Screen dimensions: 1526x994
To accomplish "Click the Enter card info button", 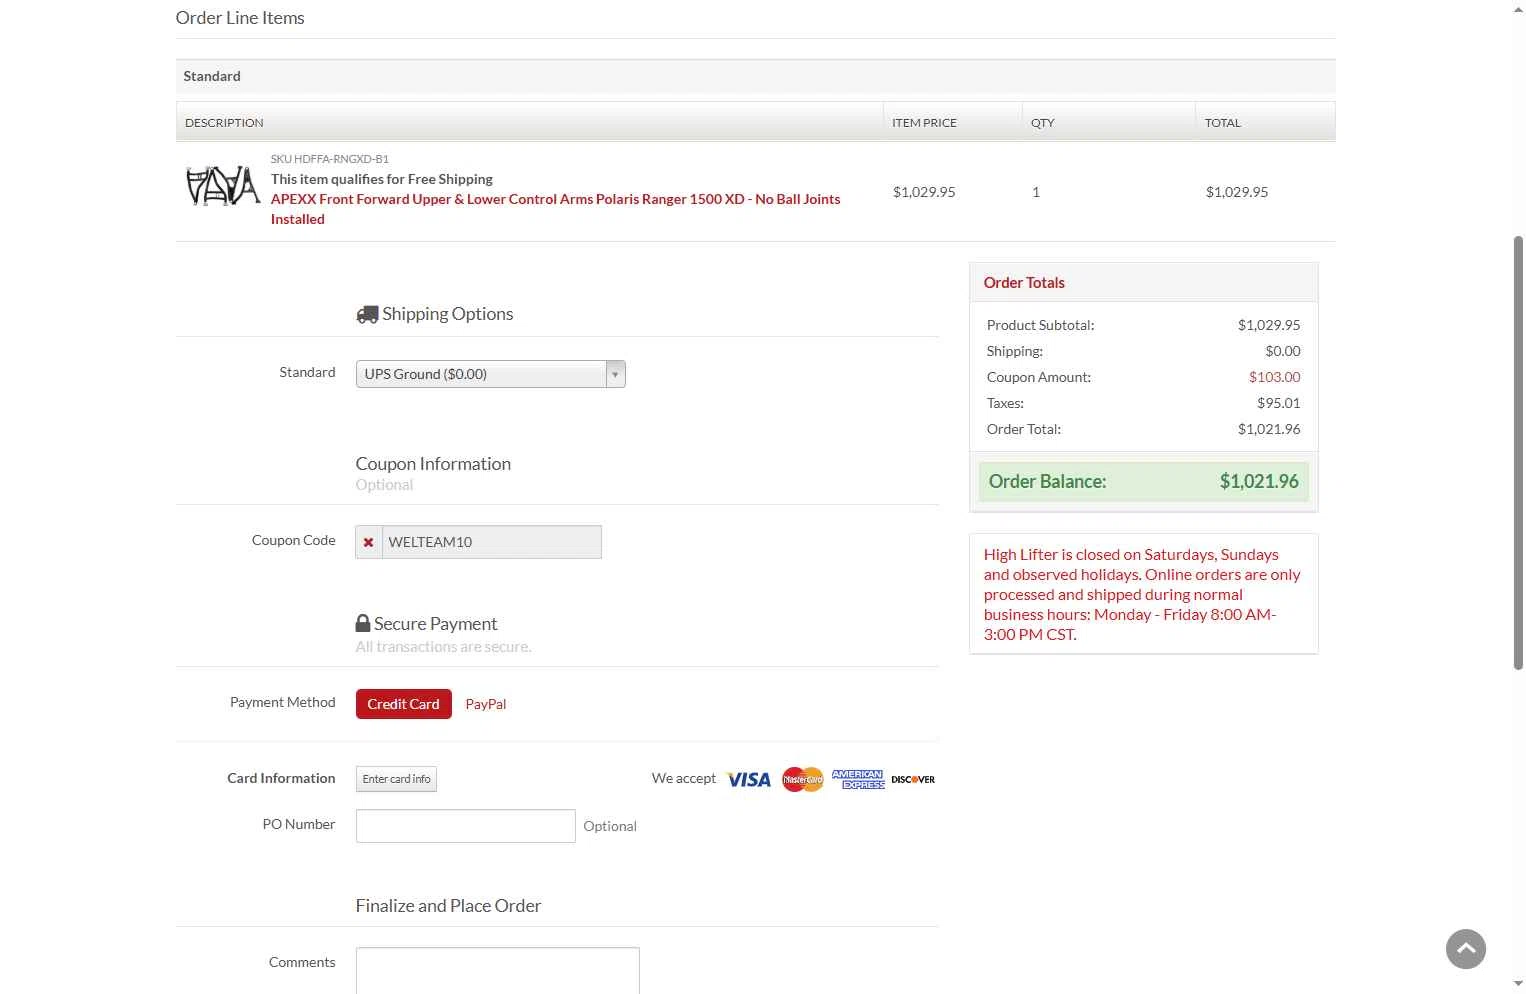I will click(396, 779).
